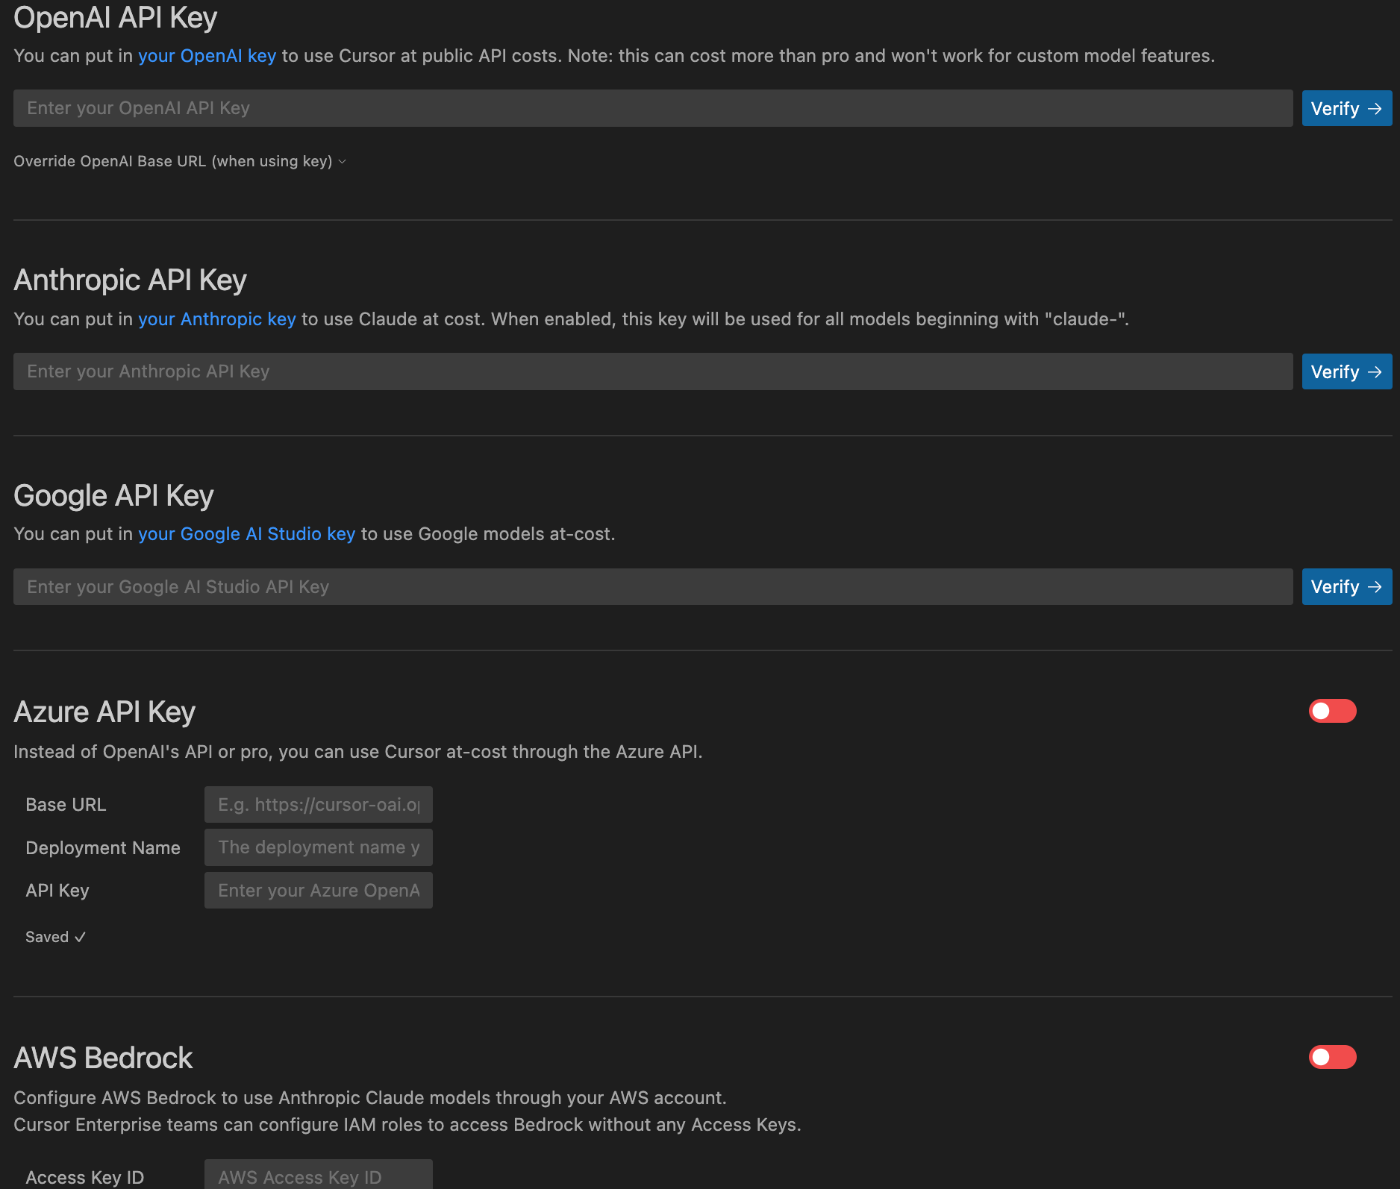Click the "AWS Bedrock" heading
Viewport: 1400px width, 1189px height.
[103, 1058]
